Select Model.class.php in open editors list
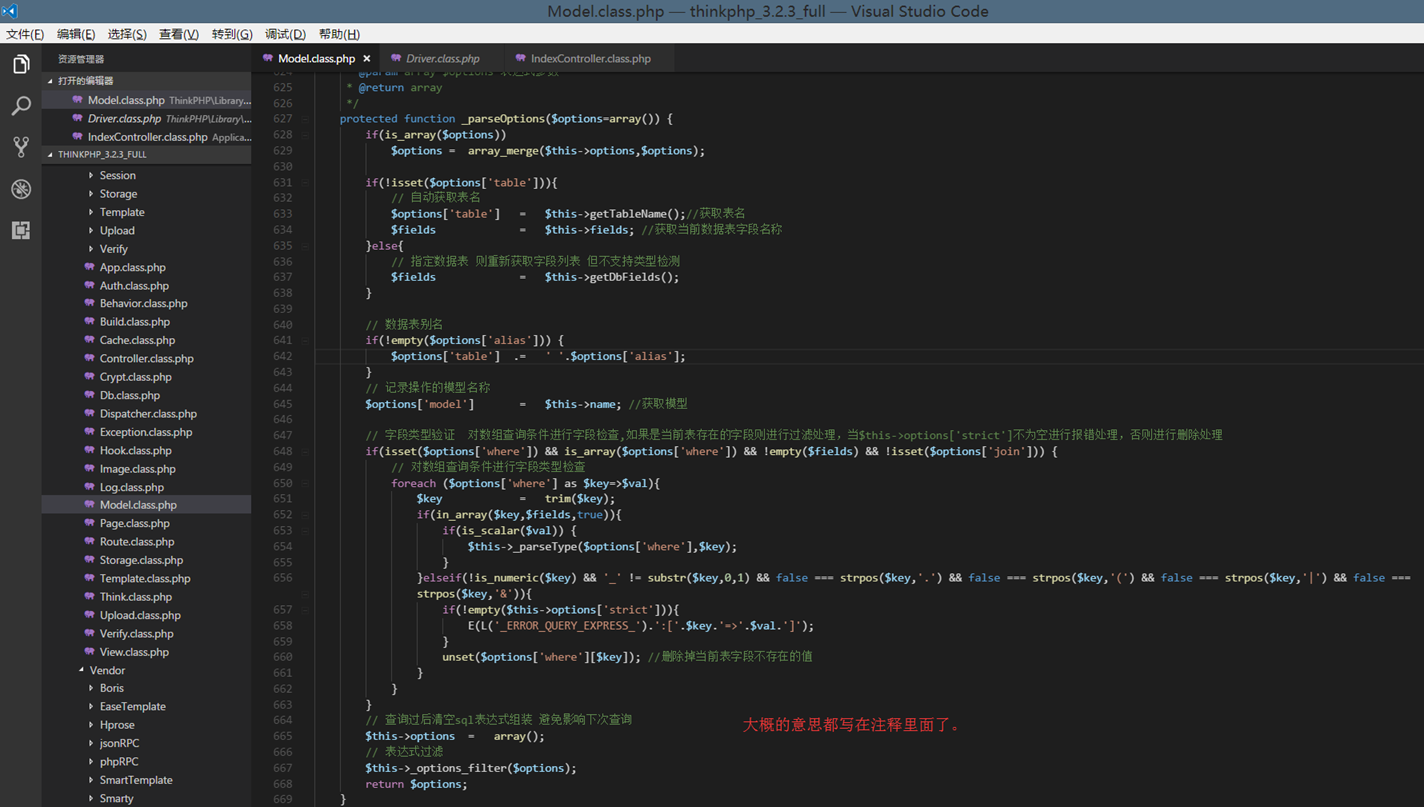The image size is (1424, 807). point(146,100)
